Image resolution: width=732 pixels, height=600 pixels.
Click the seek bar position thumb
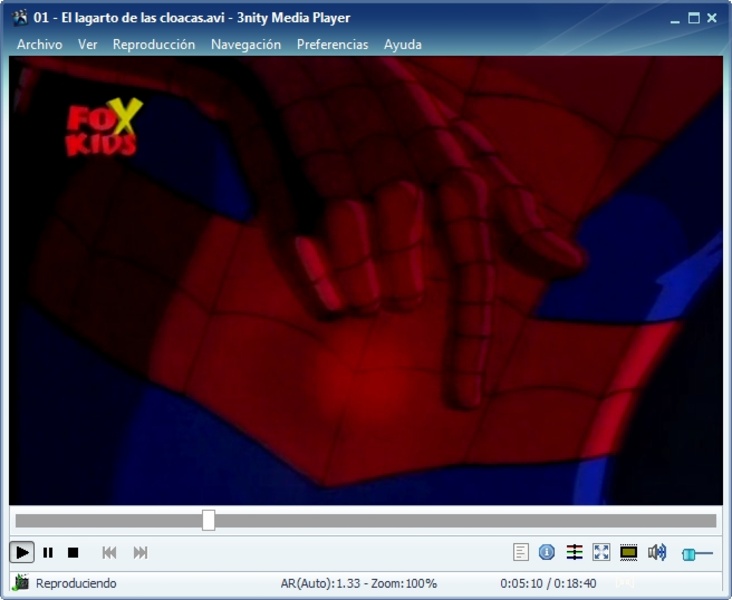pos(209,520)
